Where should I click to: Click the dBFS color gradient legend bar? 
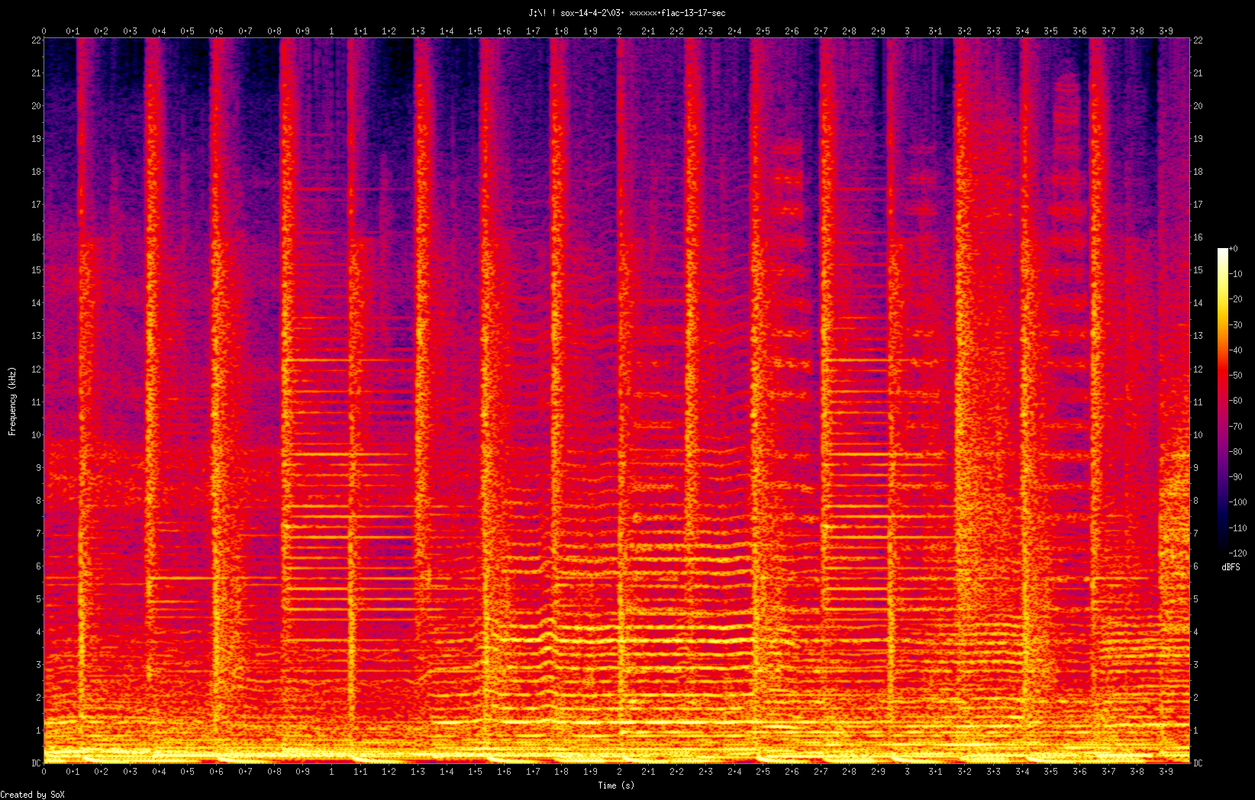1222,400
